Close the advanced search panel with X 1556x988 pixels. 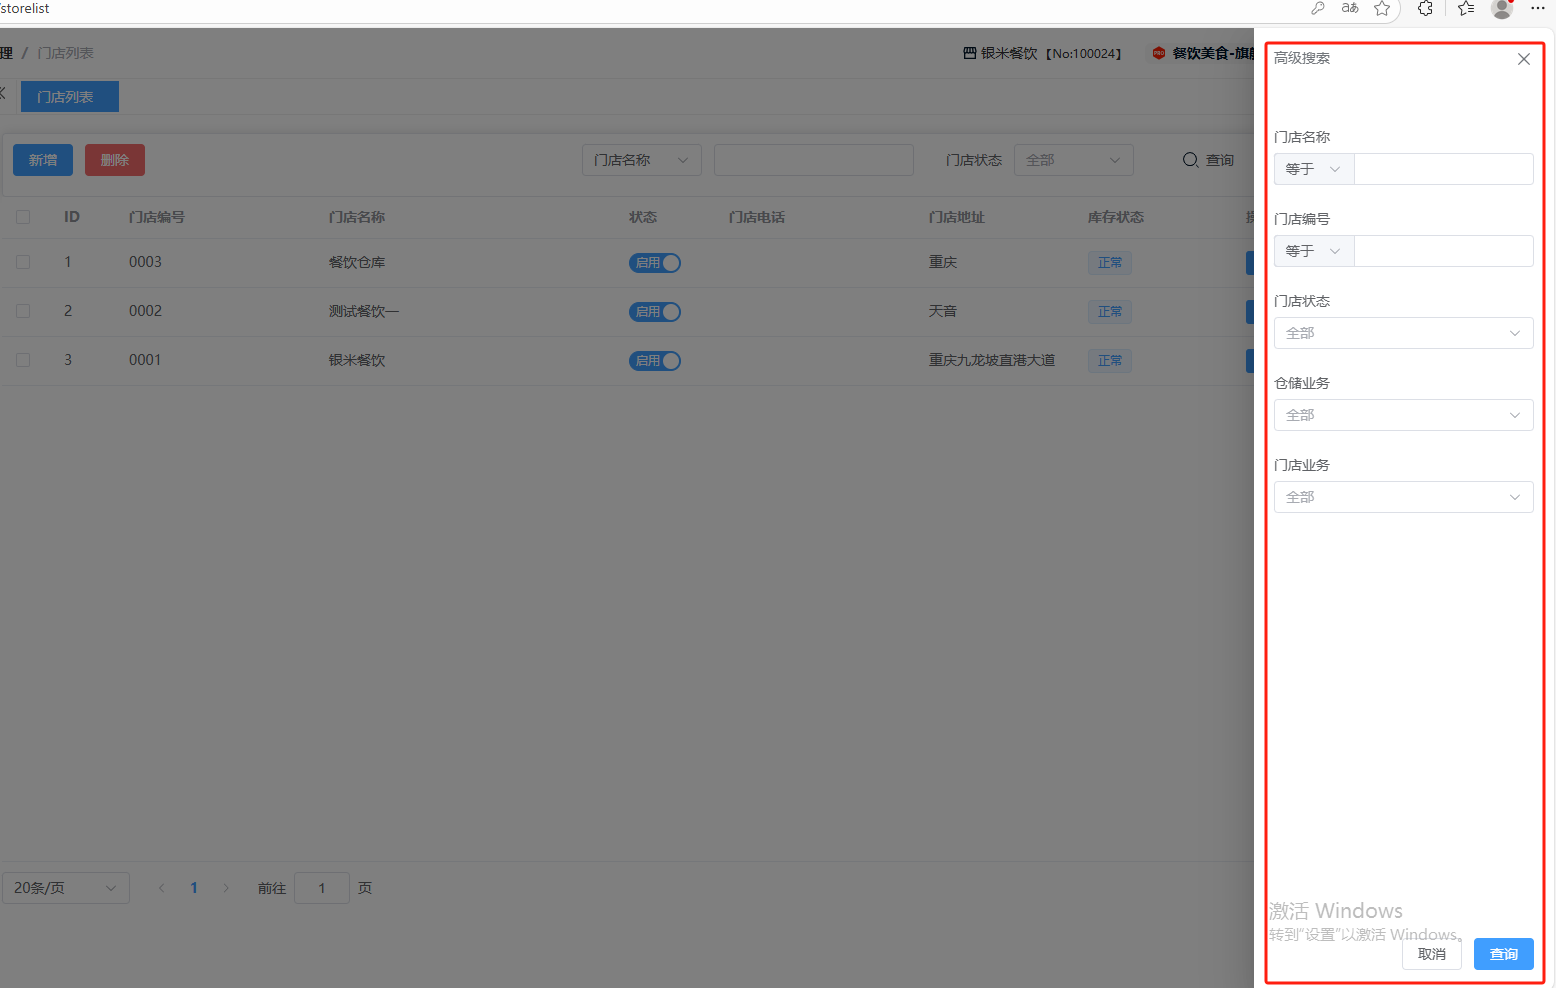tap(1523, 59)
